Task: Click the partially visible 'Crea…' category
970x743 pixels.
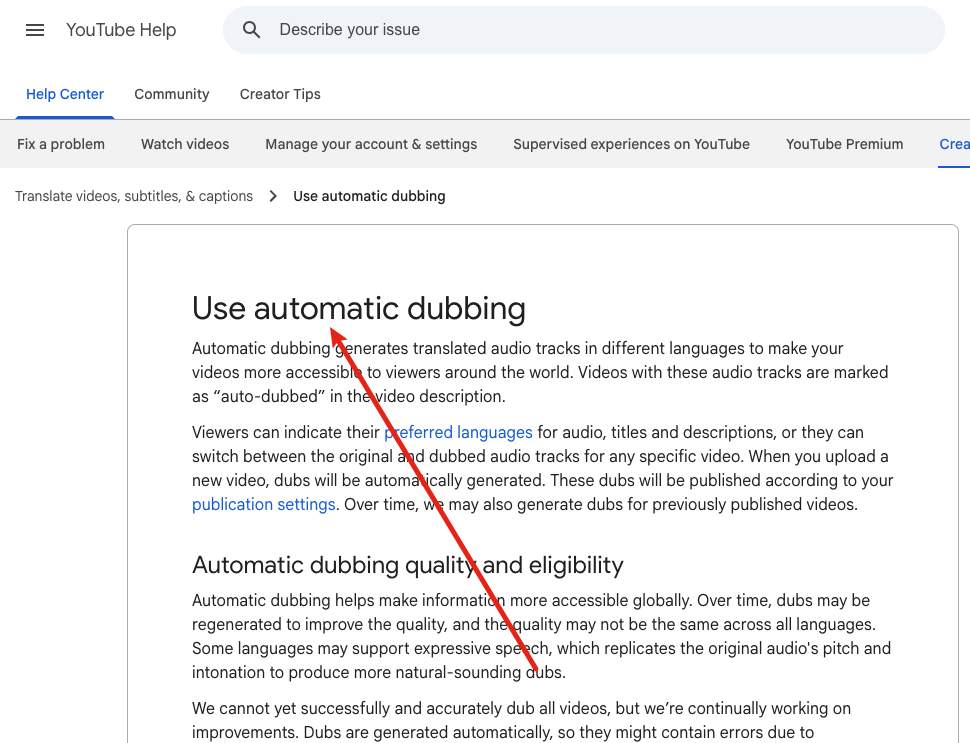Action: (954, 144)
